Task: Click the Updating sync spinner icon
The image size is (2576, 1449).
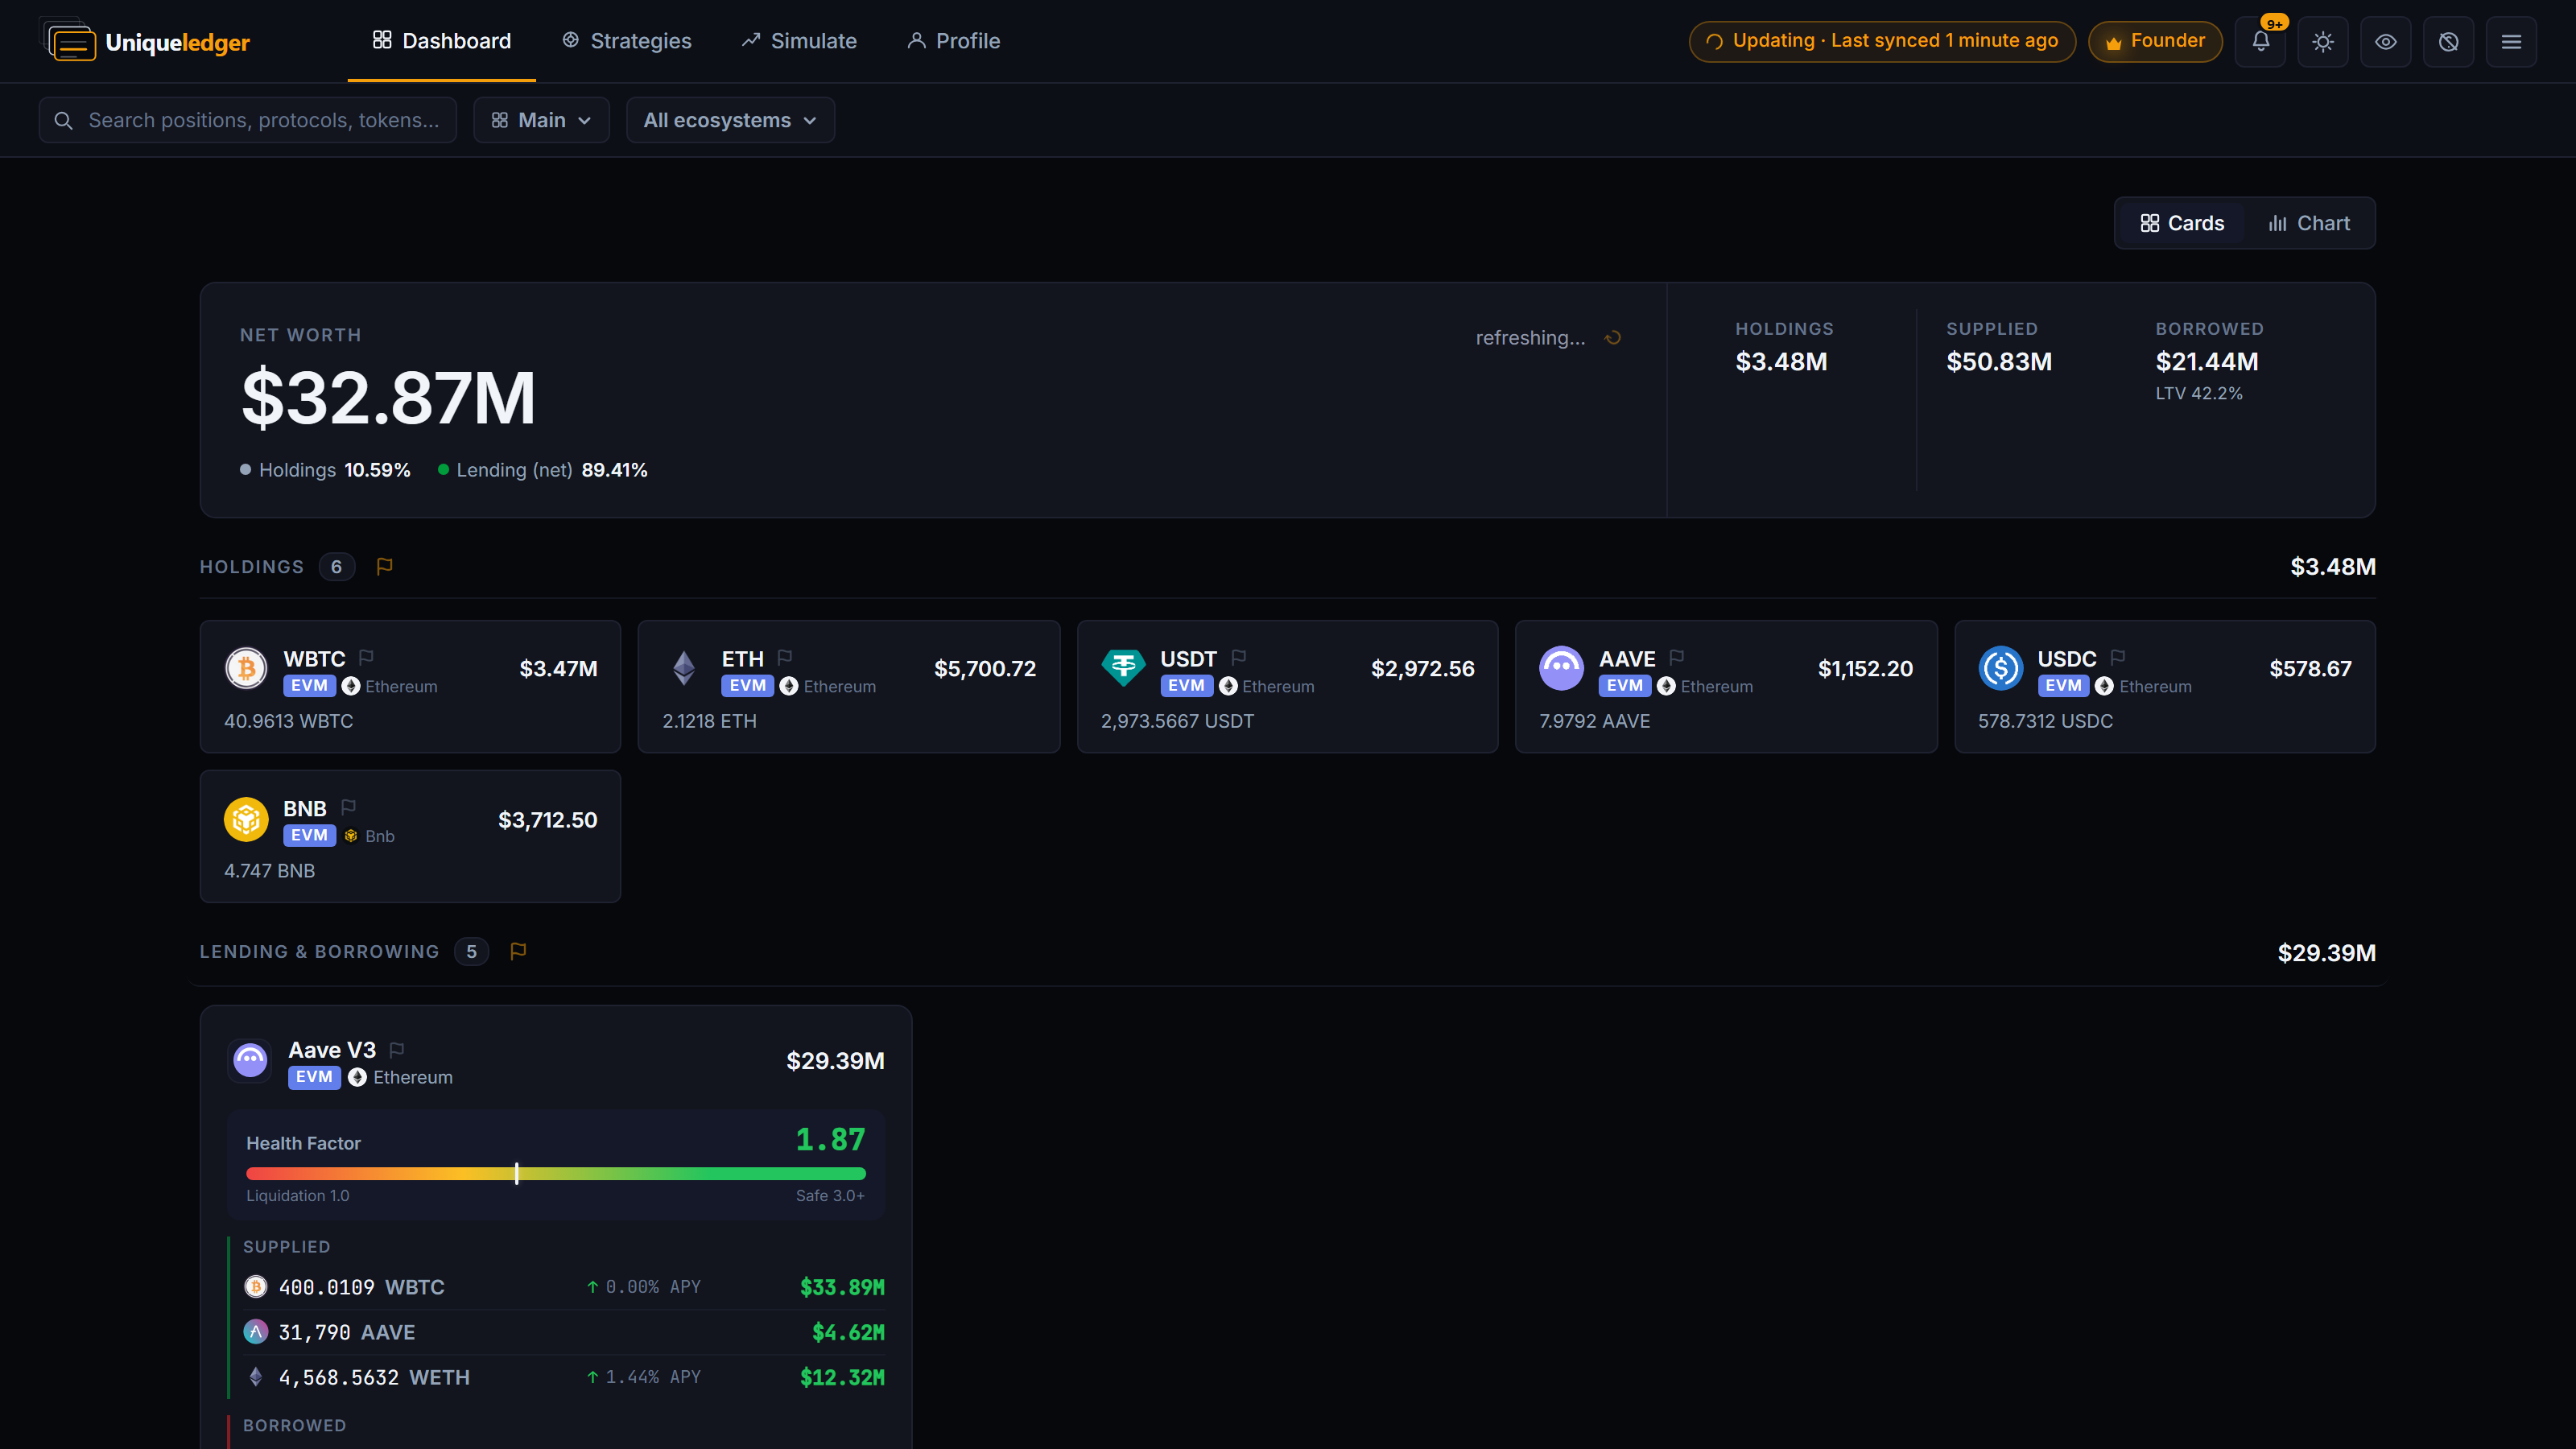Action: (x=1714, y=41)
